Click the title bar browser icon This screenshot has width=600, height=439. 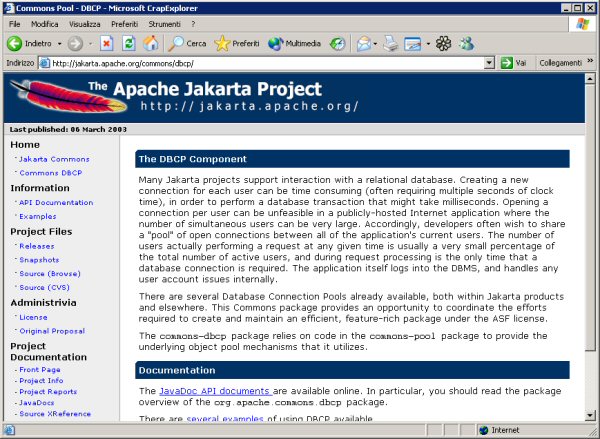9,8
